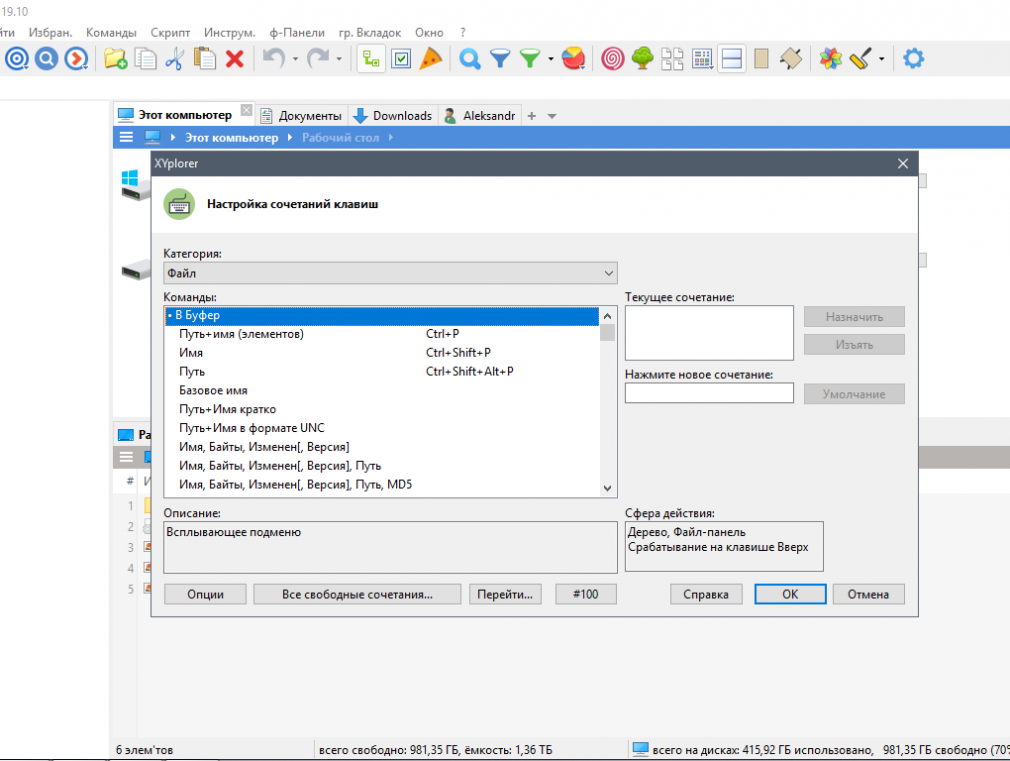Toggle the checkmark box toolbar button

pos(401,59)
